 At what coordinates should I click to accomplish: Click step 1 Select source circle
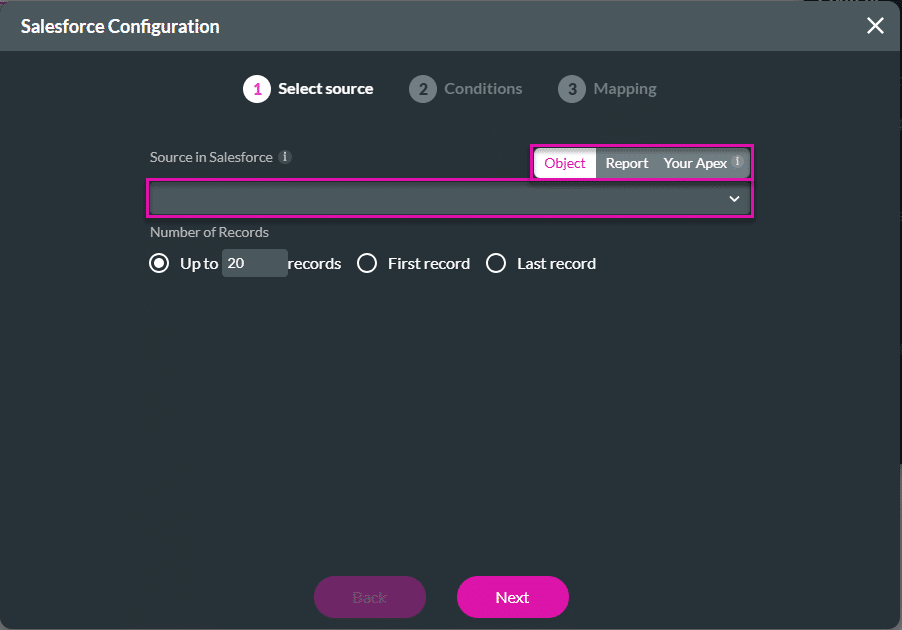(x=256, y=89)
